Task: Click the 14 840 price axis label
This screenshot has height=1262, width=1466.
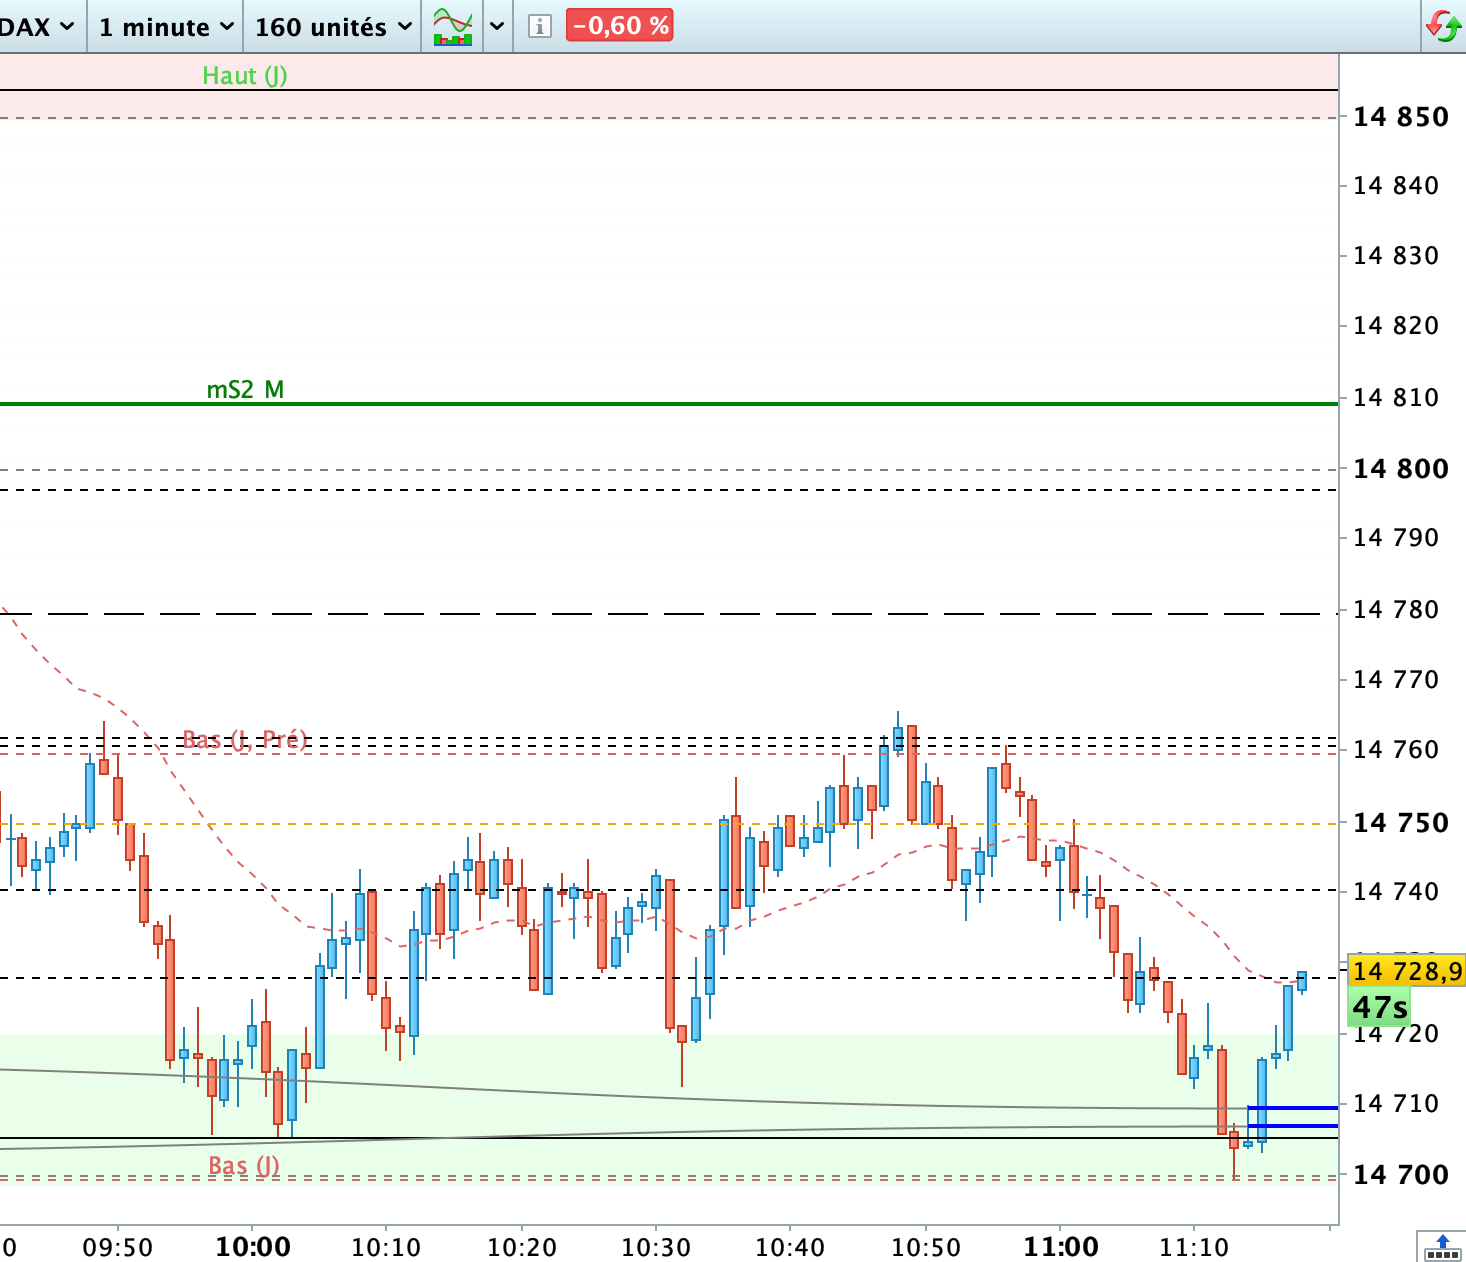Action: point(1396,186)
